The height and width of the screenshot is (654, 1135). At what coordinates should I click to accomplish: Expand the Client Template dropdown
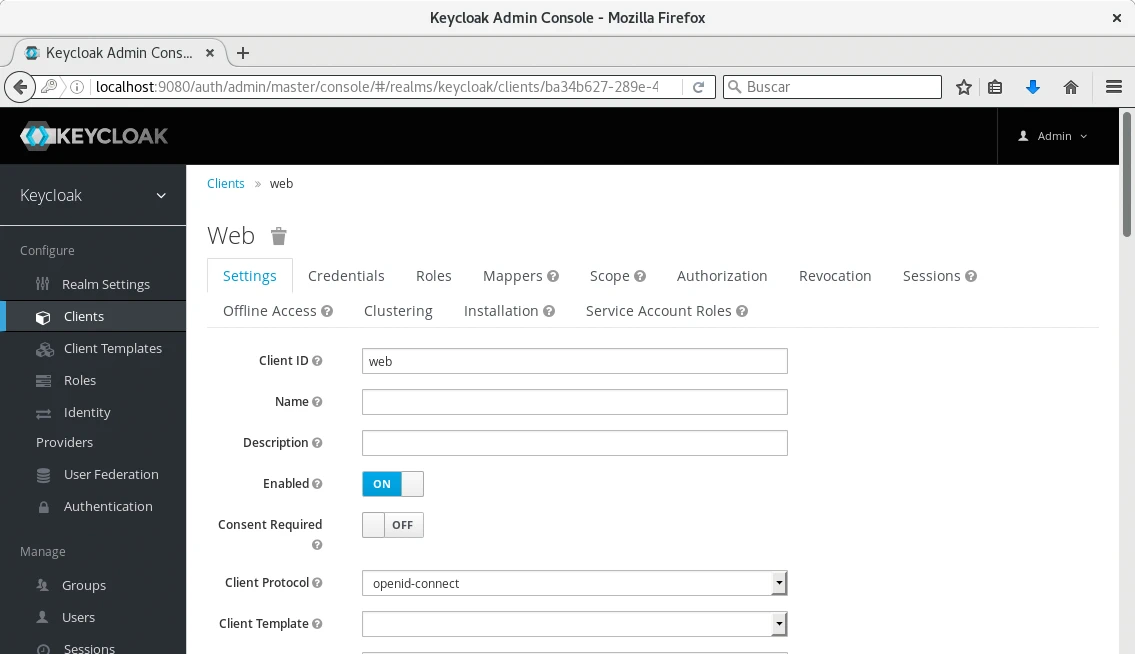click(574, 624)
